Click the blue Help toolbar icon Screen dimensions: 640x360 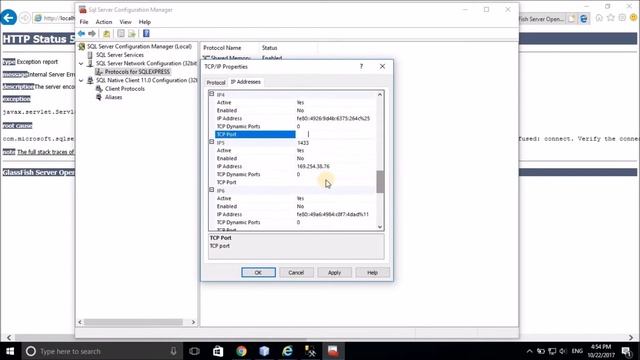146,33
